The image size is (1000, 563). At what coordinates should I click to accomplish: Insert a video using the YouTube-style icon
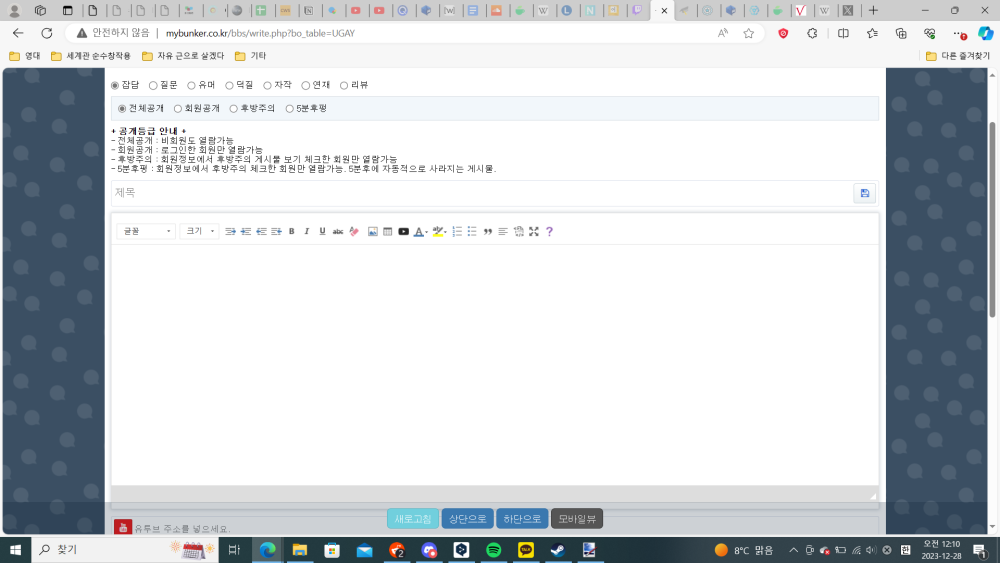point(403,231)
